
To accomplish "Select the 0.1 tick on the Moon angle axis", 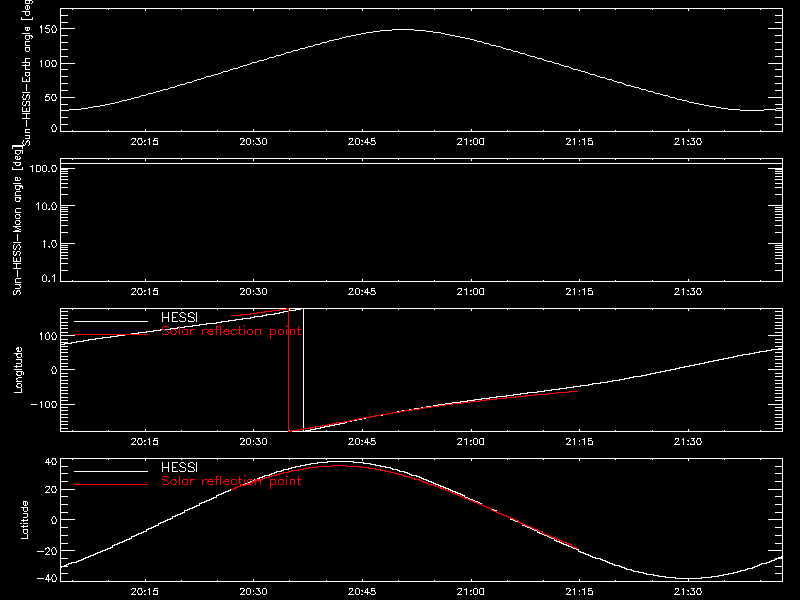I will [x=49, y=278].
